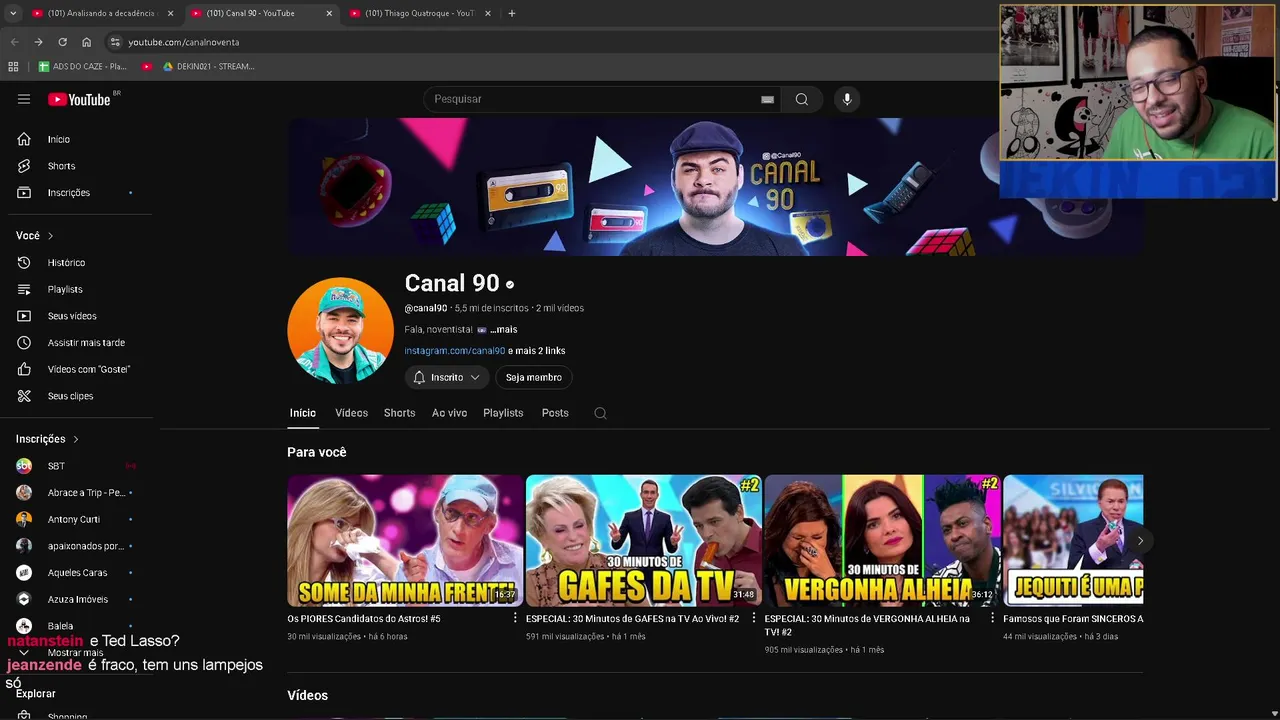Open options menu for Os PIORES Candidatos video
This screenshot has width=1280, height=720.
point(515,618)
